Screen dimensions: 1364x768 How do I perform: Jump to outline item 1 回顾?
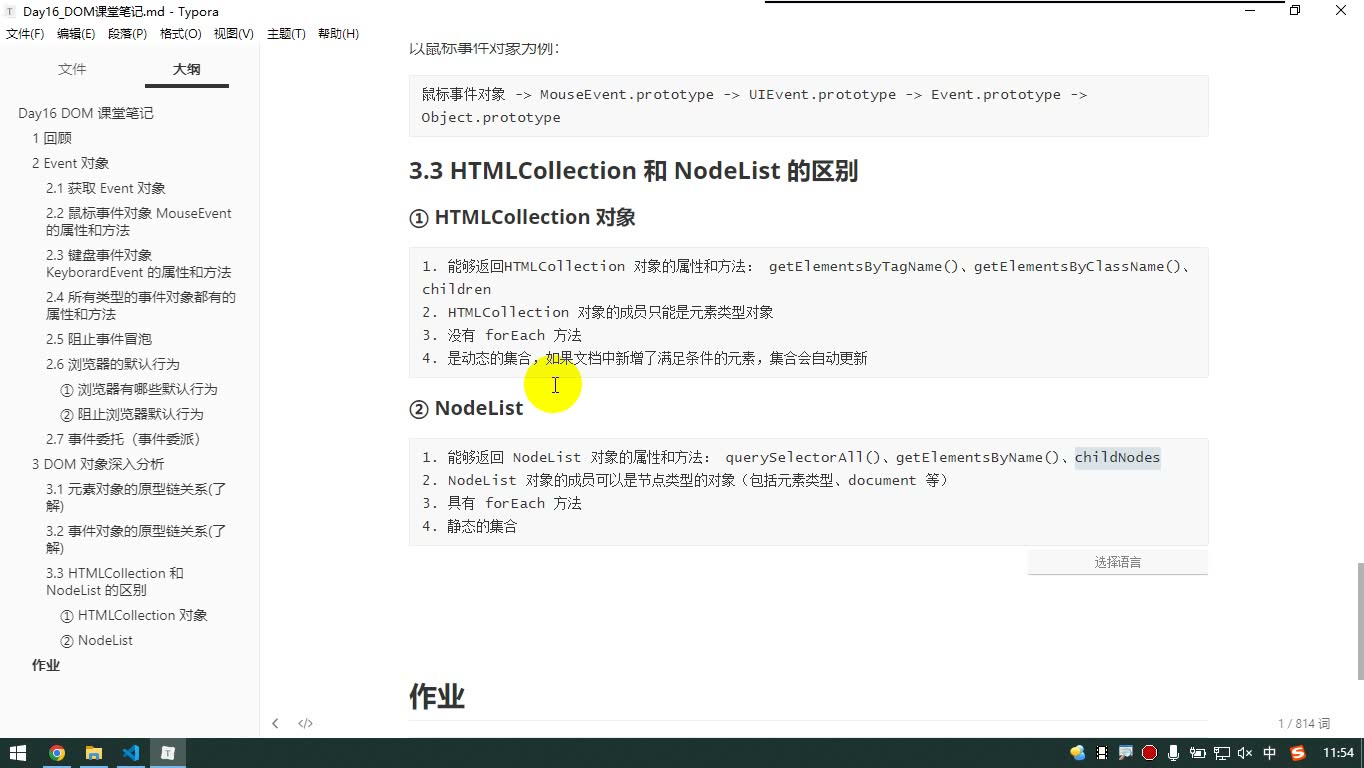click(52, 138)
